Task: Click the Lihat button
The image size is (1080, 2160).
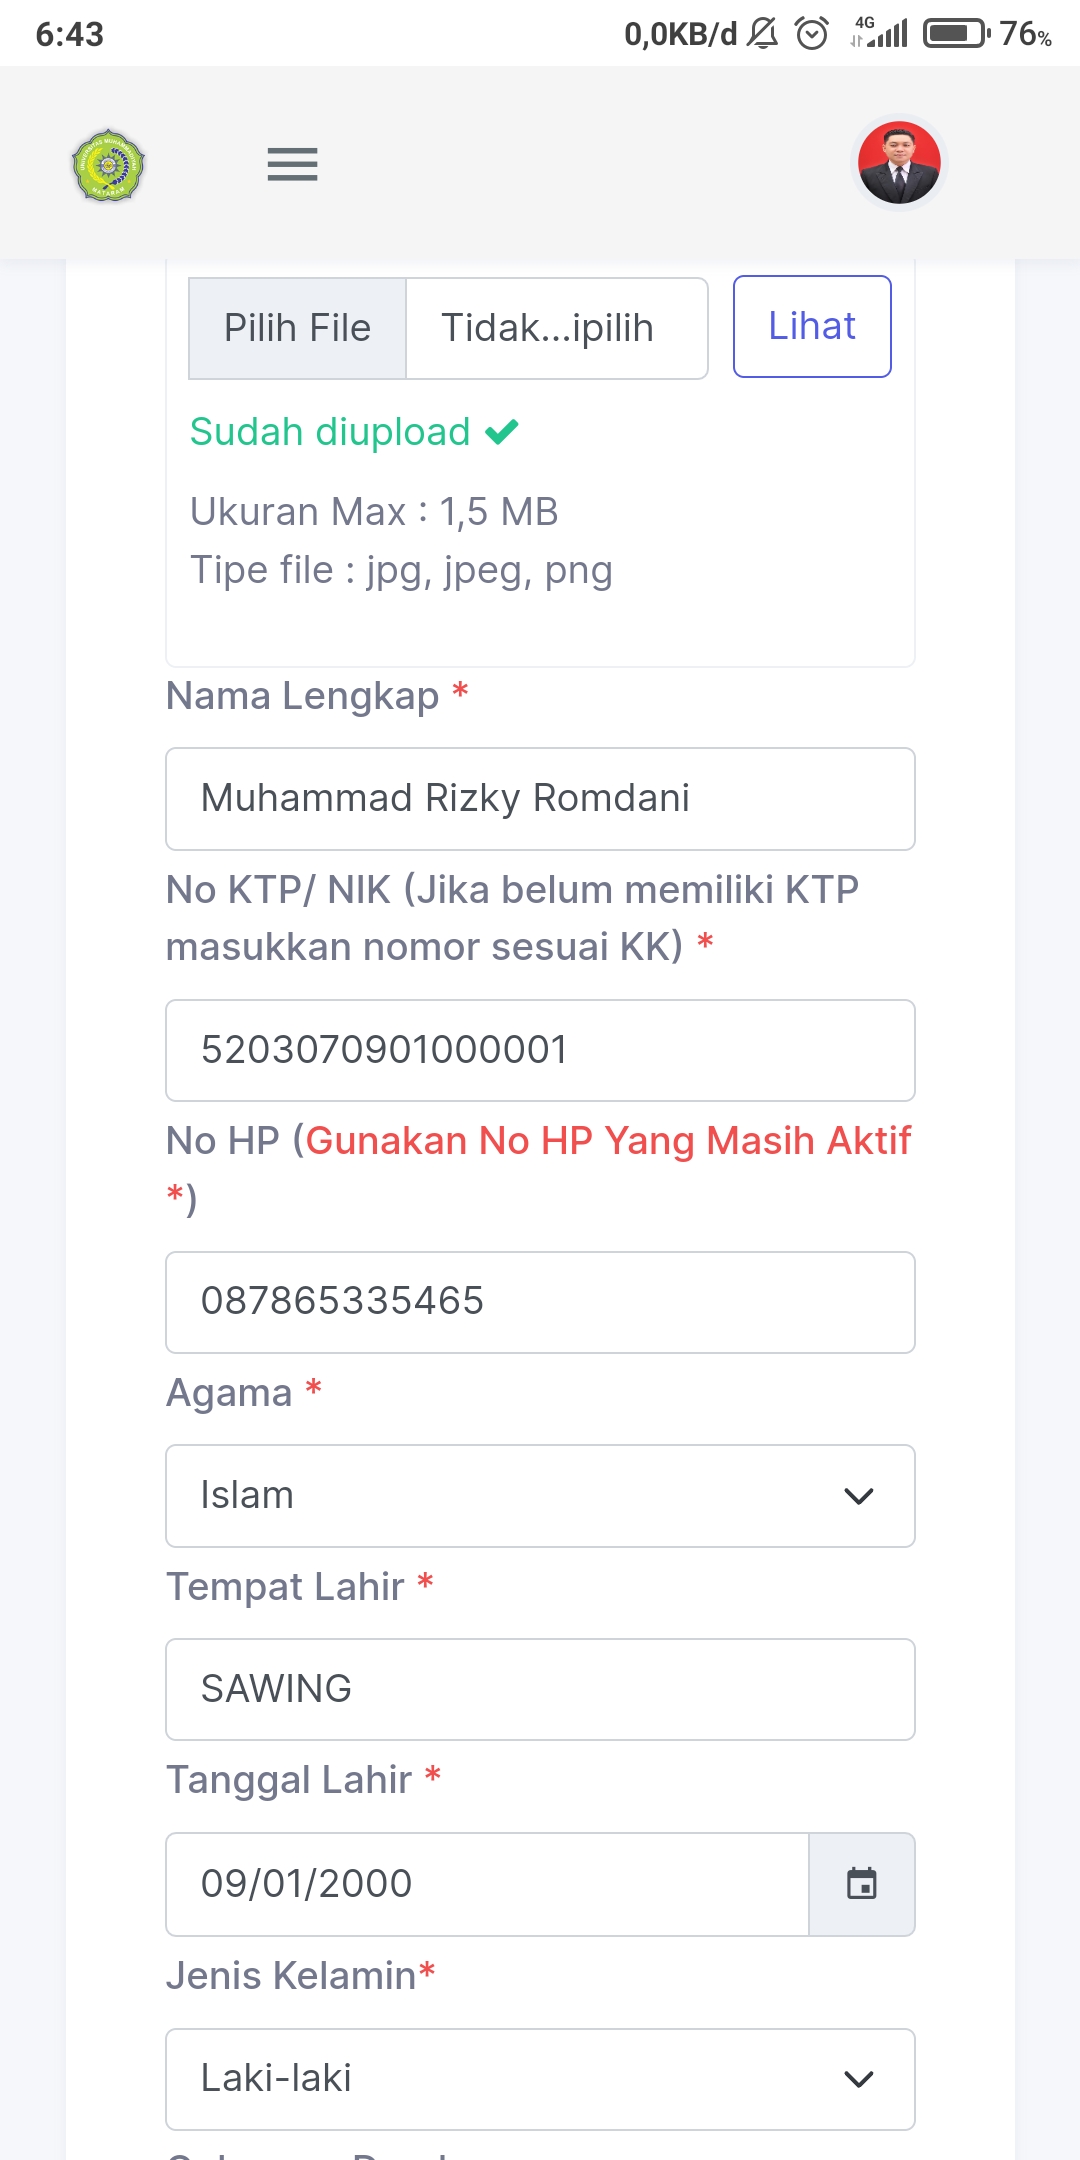Action: pos(811,327)
